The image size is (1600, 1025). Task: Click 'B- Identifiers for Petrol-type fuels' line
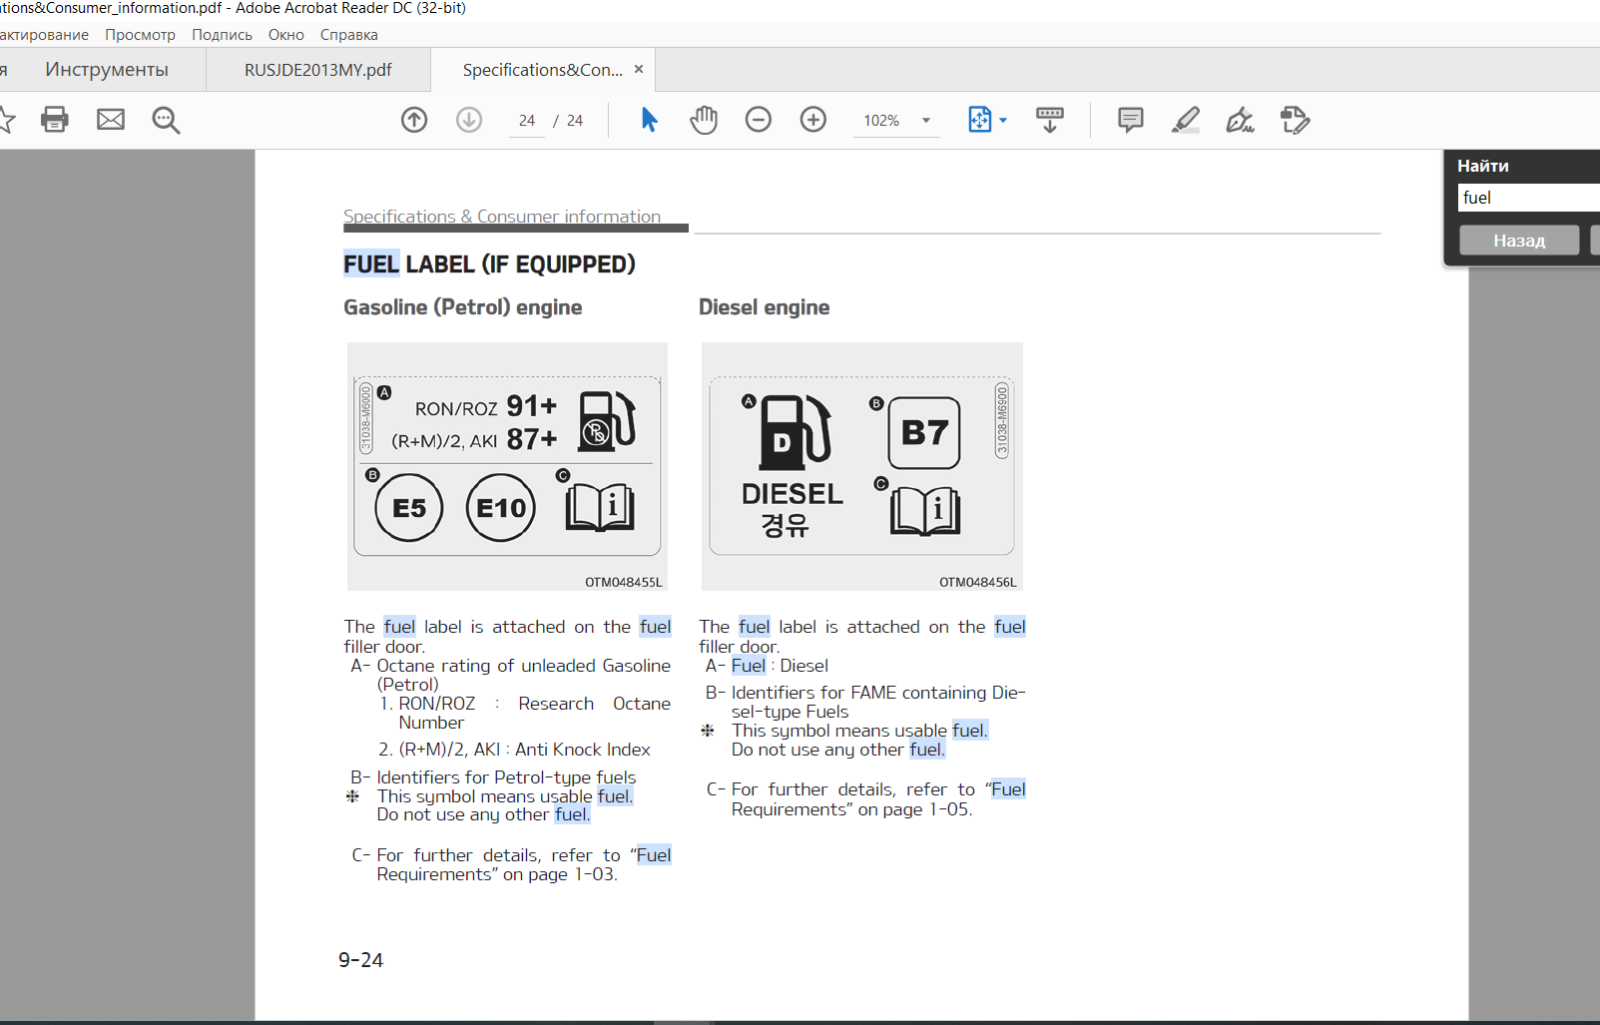[493, 777]
